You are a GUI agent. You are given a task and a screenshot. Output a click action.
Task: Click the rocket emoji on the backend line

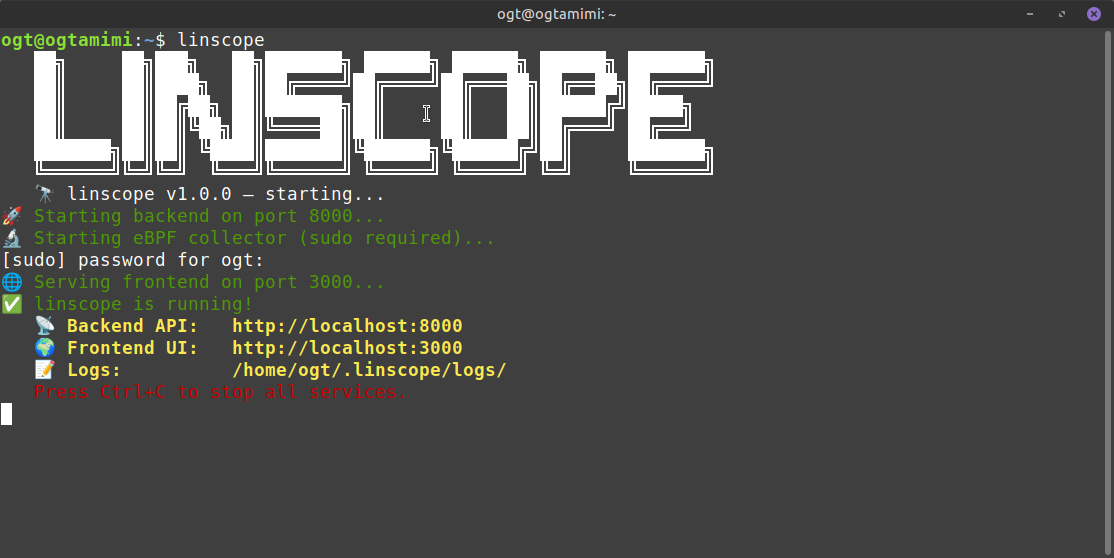12,216
